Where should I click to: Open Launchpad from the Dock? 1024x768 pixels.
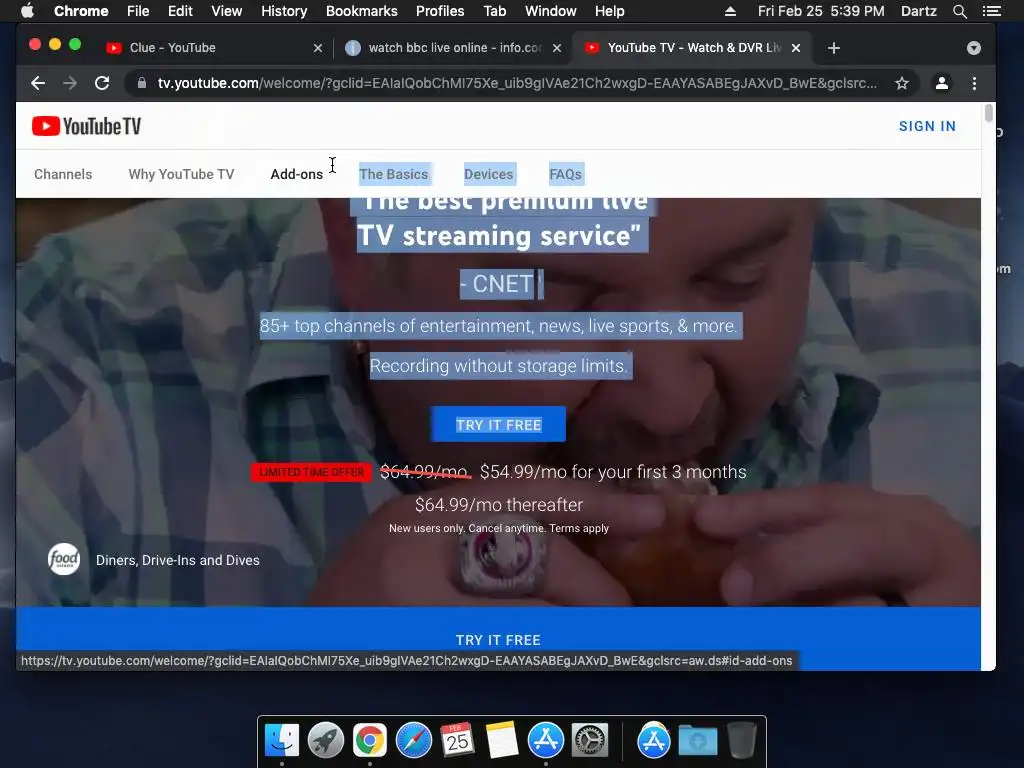326,741
